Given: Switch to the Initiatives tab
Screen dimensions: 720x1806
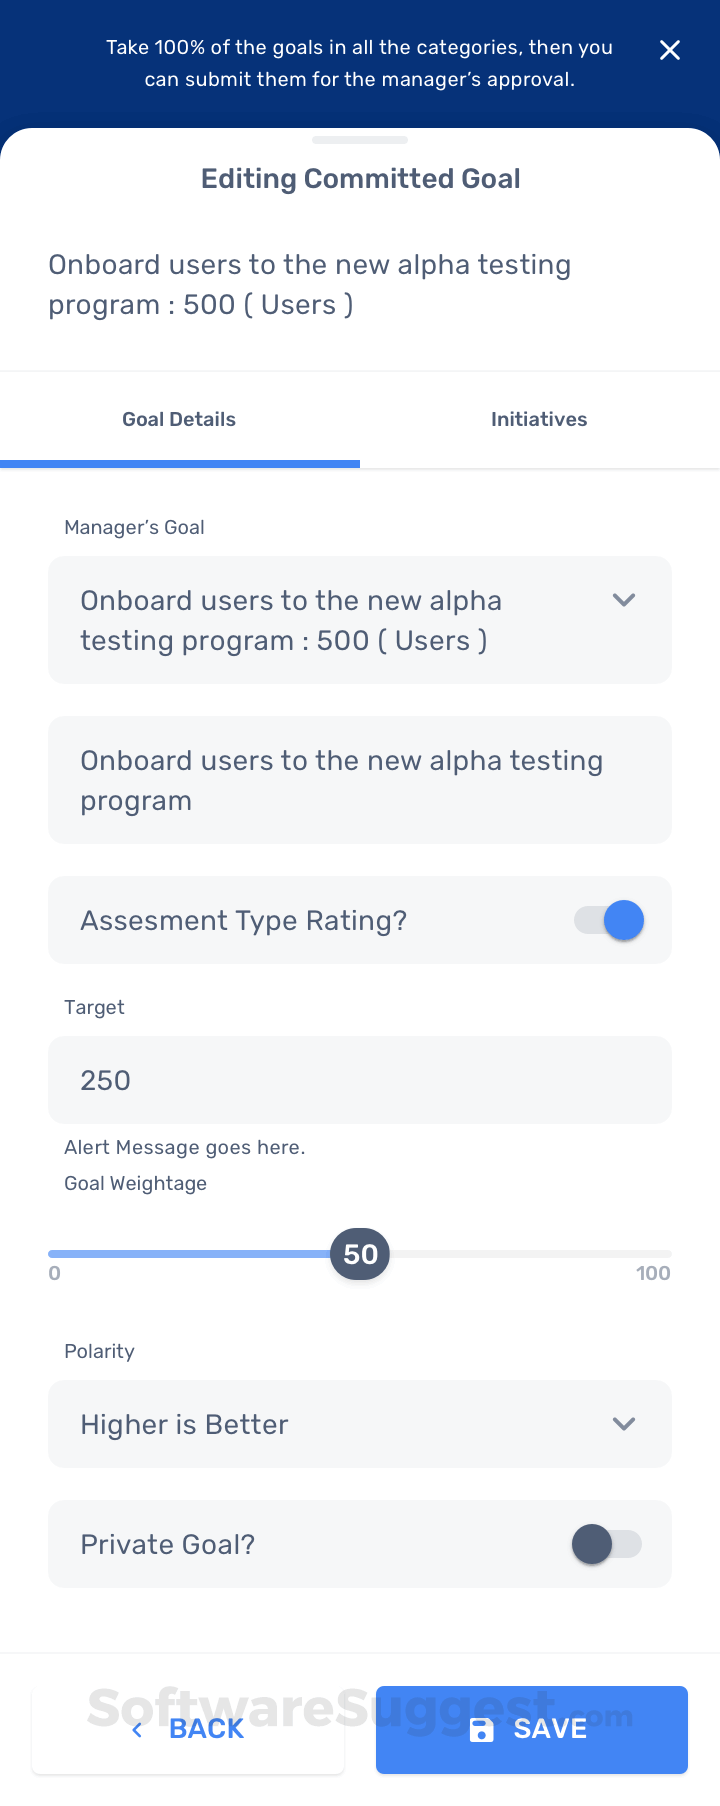Looking at the screenshot, I should point(539,420).
